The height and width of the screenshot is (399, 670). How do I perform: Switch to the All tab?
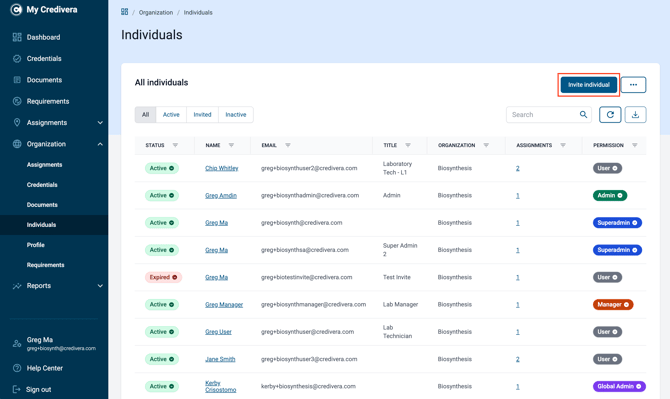coord(145,114)
